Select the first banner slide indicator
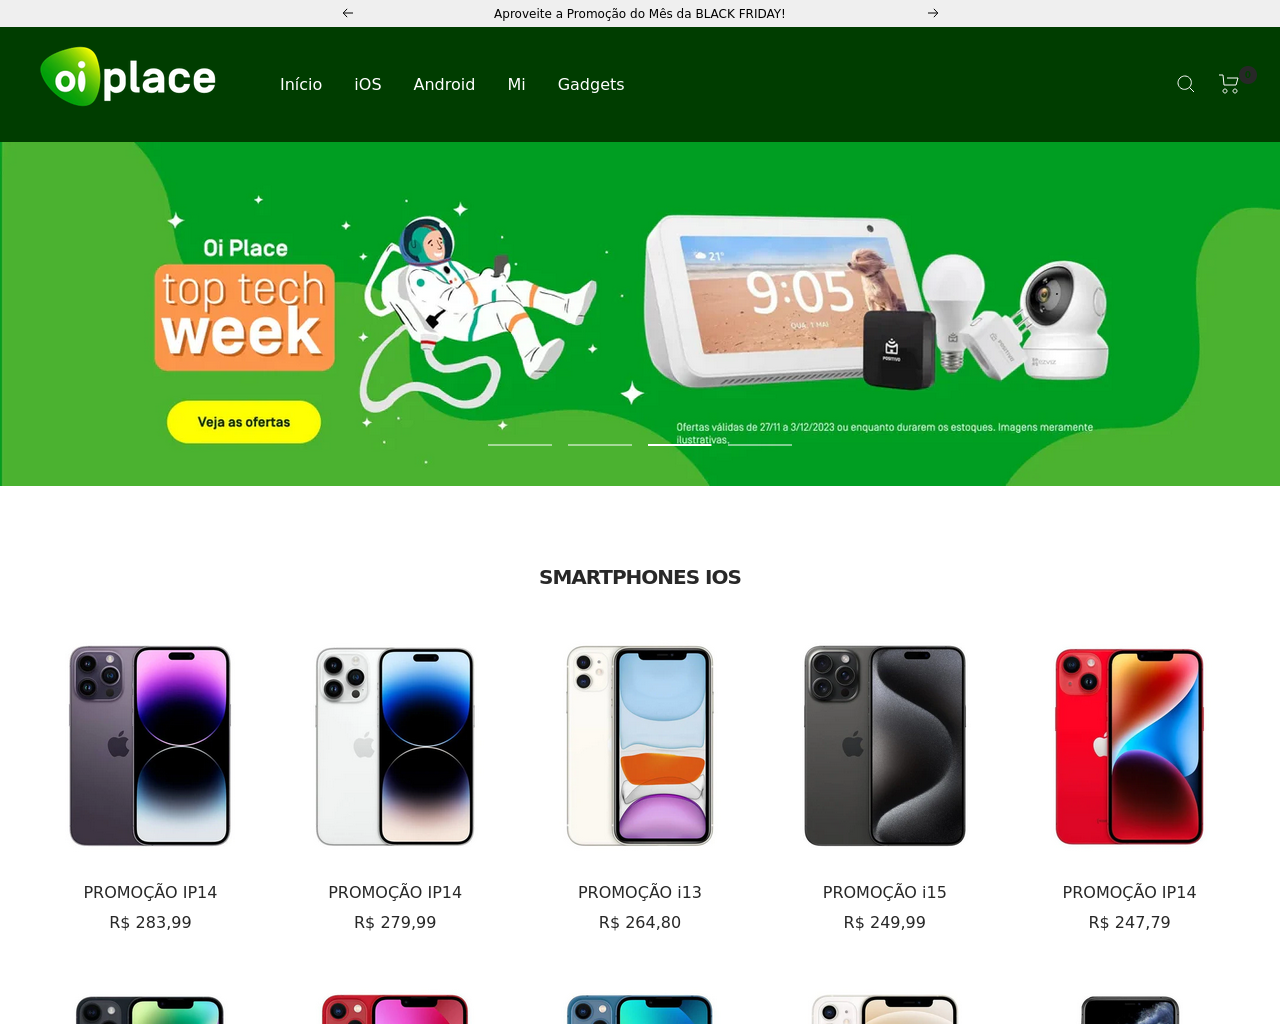Screen dimensions: 1280x1024 (520, 444)
